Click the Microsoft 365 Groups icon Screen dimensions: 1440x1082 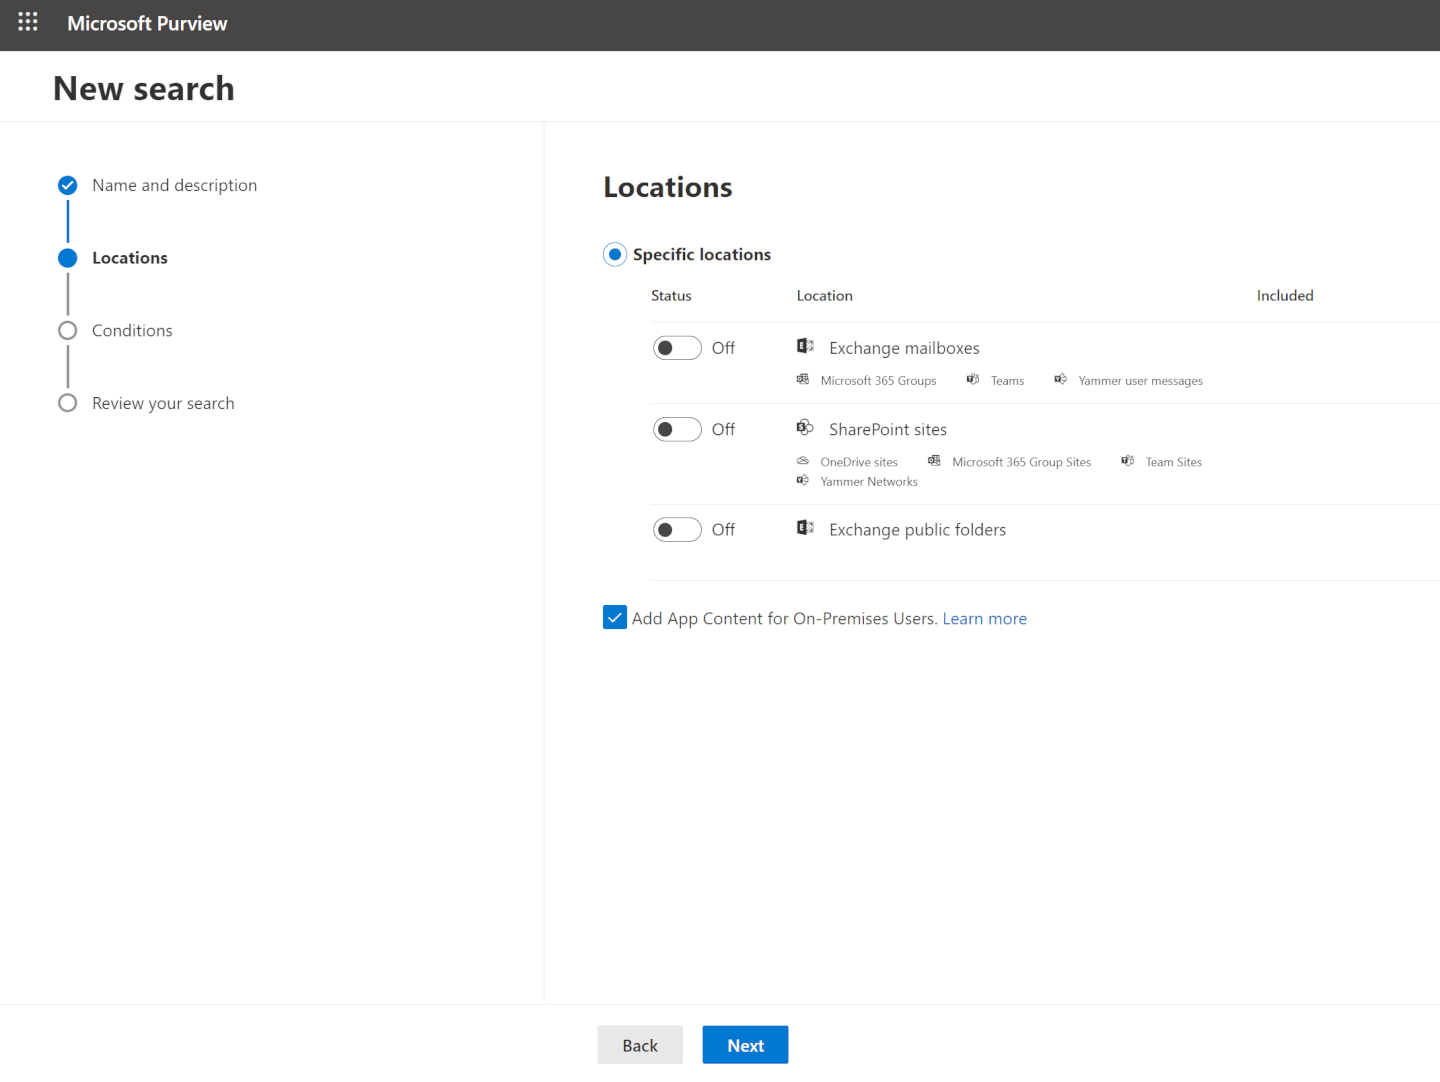point(802,379)
